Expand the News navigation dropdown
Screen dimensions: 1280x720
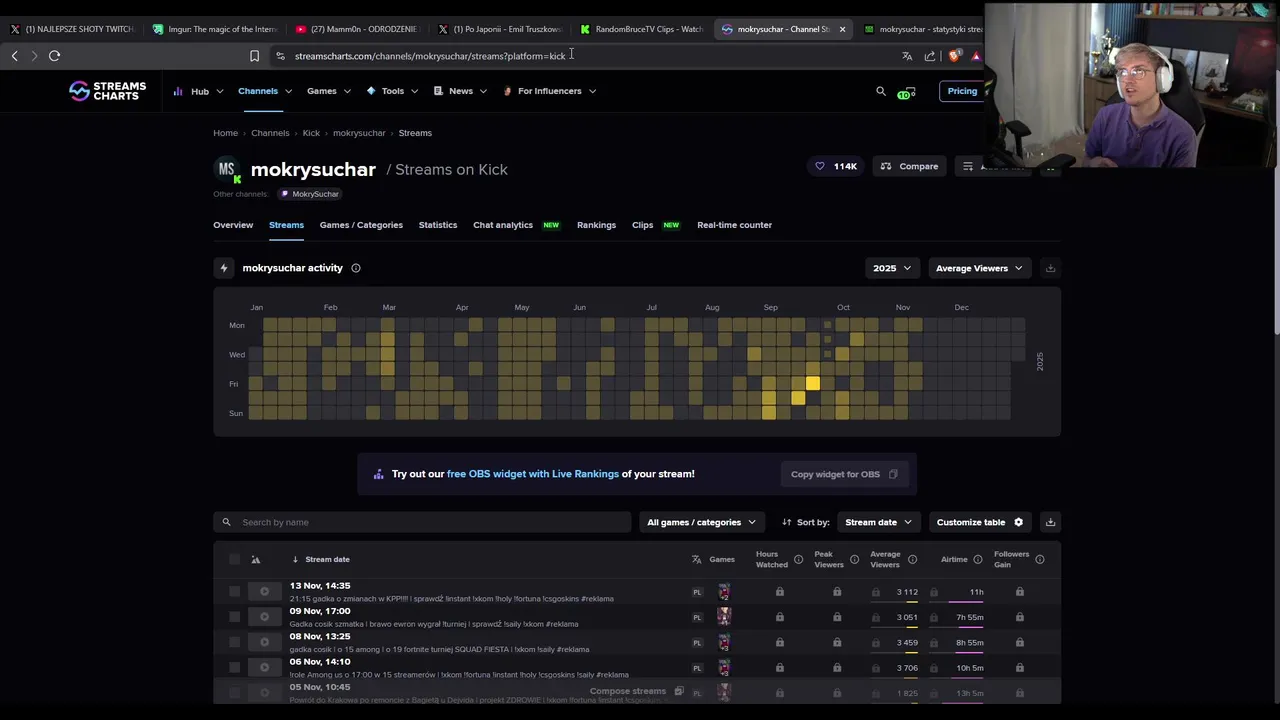(x=460, y=91)
